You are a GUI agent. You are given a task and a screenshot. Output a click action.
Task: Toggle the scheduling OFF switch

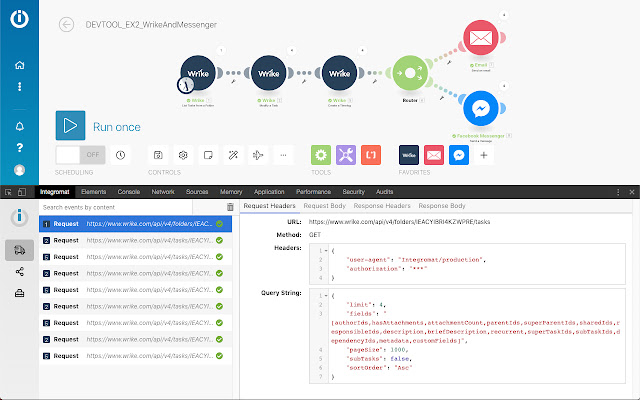click(81, 155)
